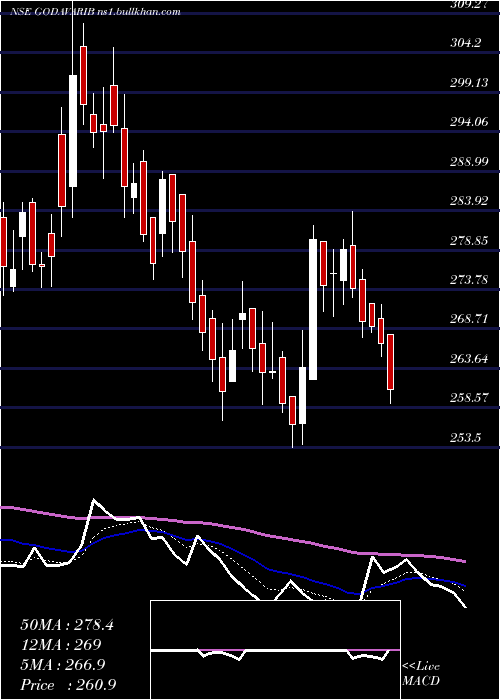Screen dimensions: 500x700
Task: Click the 278.85 price axis label
Action: click(x=469, y=241)
